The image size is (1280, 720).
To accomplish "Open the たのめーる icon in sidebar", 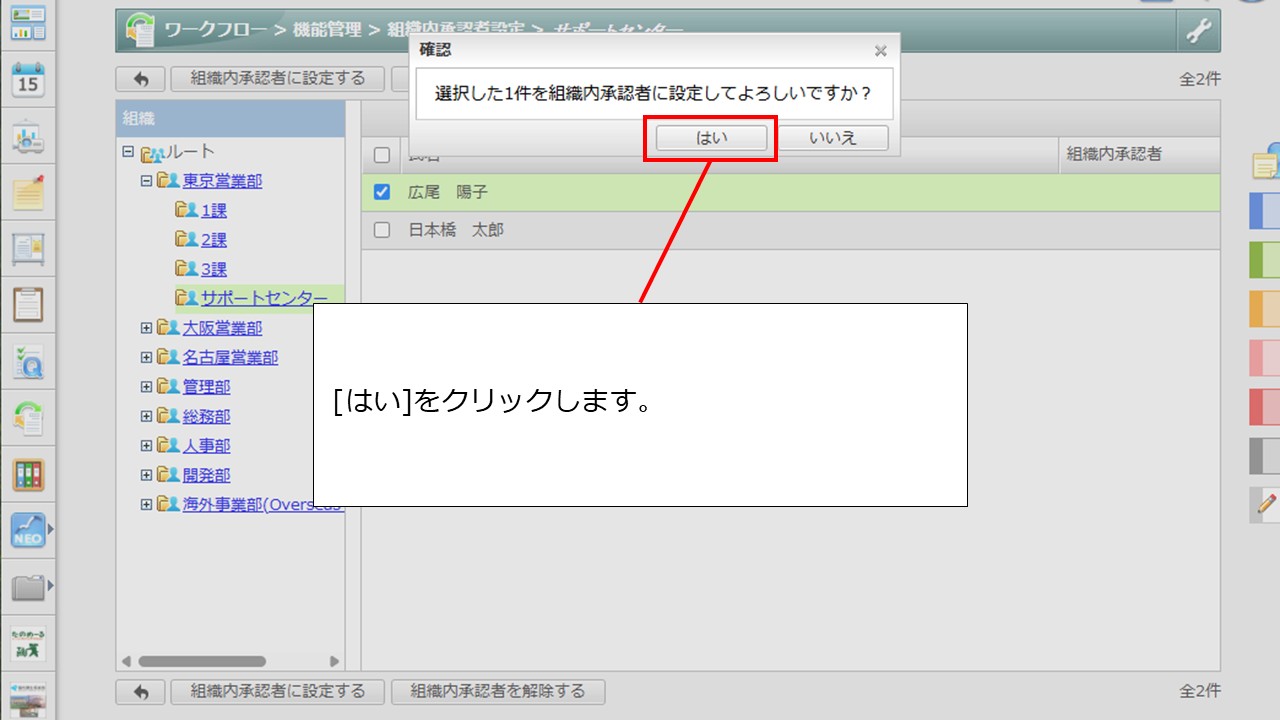I will (x=28, y=643).
